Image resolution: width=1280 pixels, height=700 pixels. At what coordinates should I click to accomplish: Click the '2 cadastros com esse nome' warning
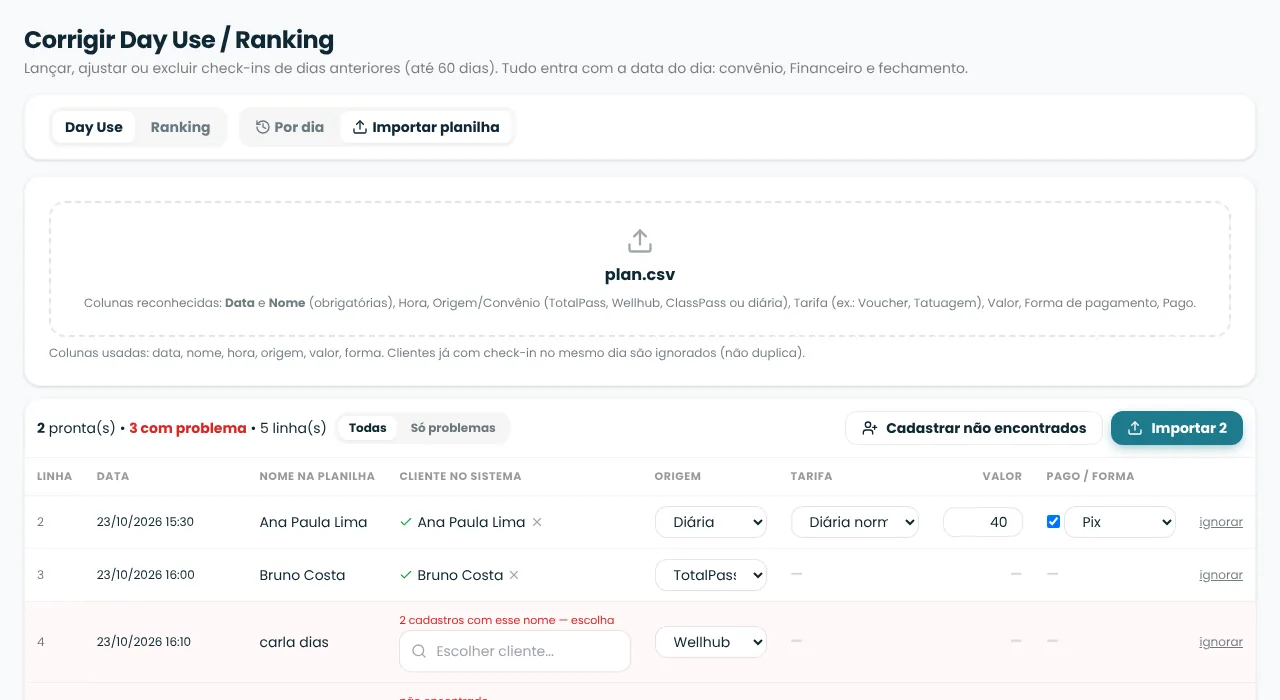point(506,620)
